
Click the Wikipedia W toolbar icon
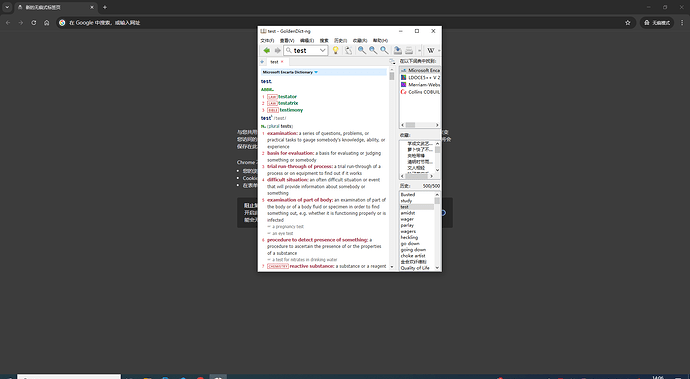(x=431, y=51)
